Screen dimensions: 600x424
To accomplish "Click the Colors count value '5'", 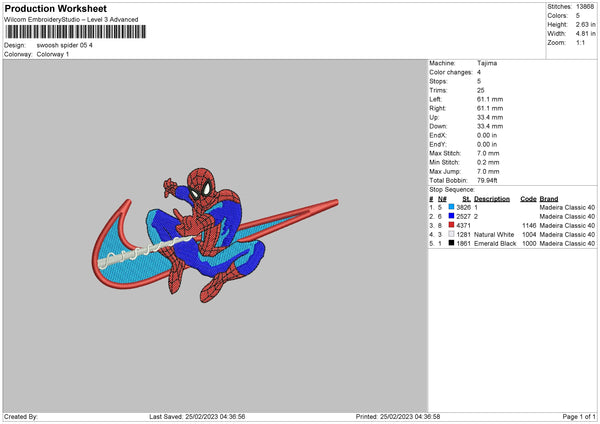I will pyautogui.click(x=578, y=16).
